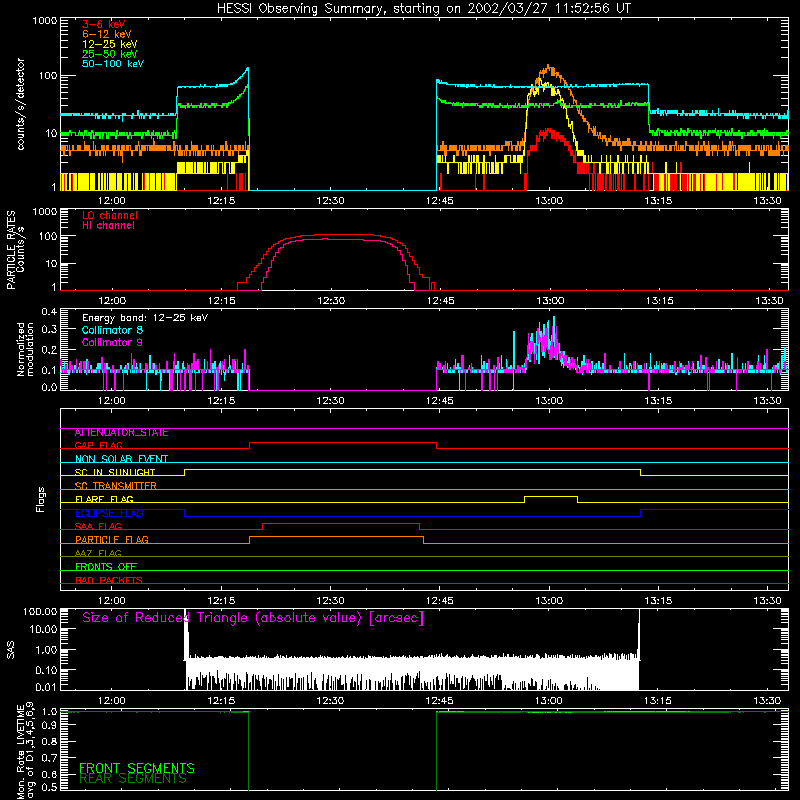The image size is (800, 800).
Task: Click the raised SC_IN_SUNLIGHT segment
Action: click(412, 469)
